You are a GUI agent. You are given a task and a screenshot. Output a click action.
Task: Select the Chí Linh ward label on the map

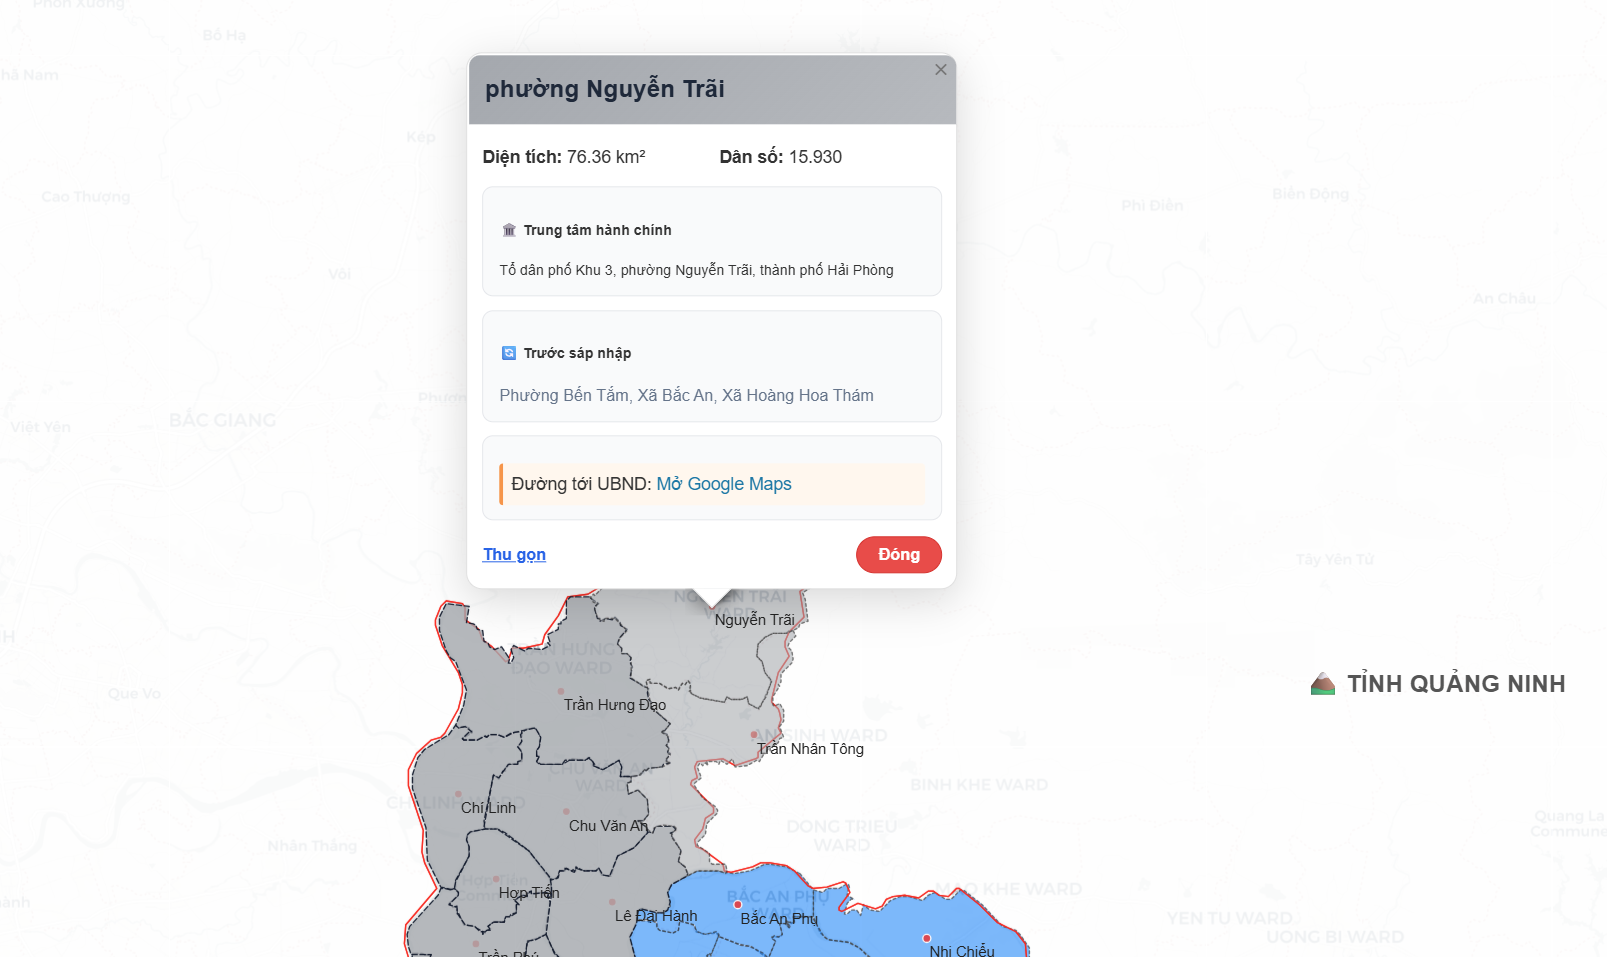click(488, 808)
